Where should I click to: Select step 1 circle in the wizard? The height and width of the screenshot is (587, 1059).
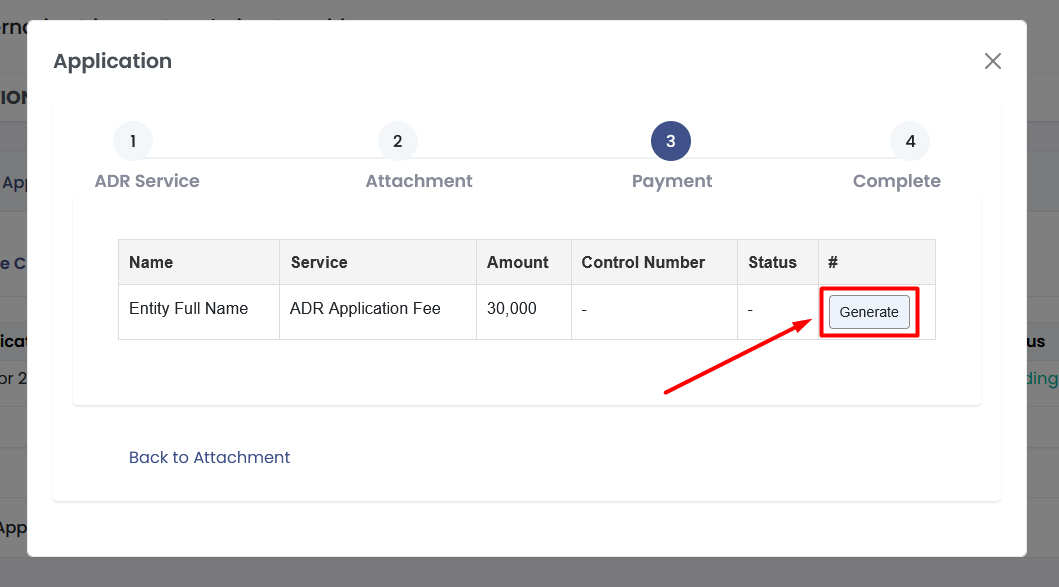133,141
